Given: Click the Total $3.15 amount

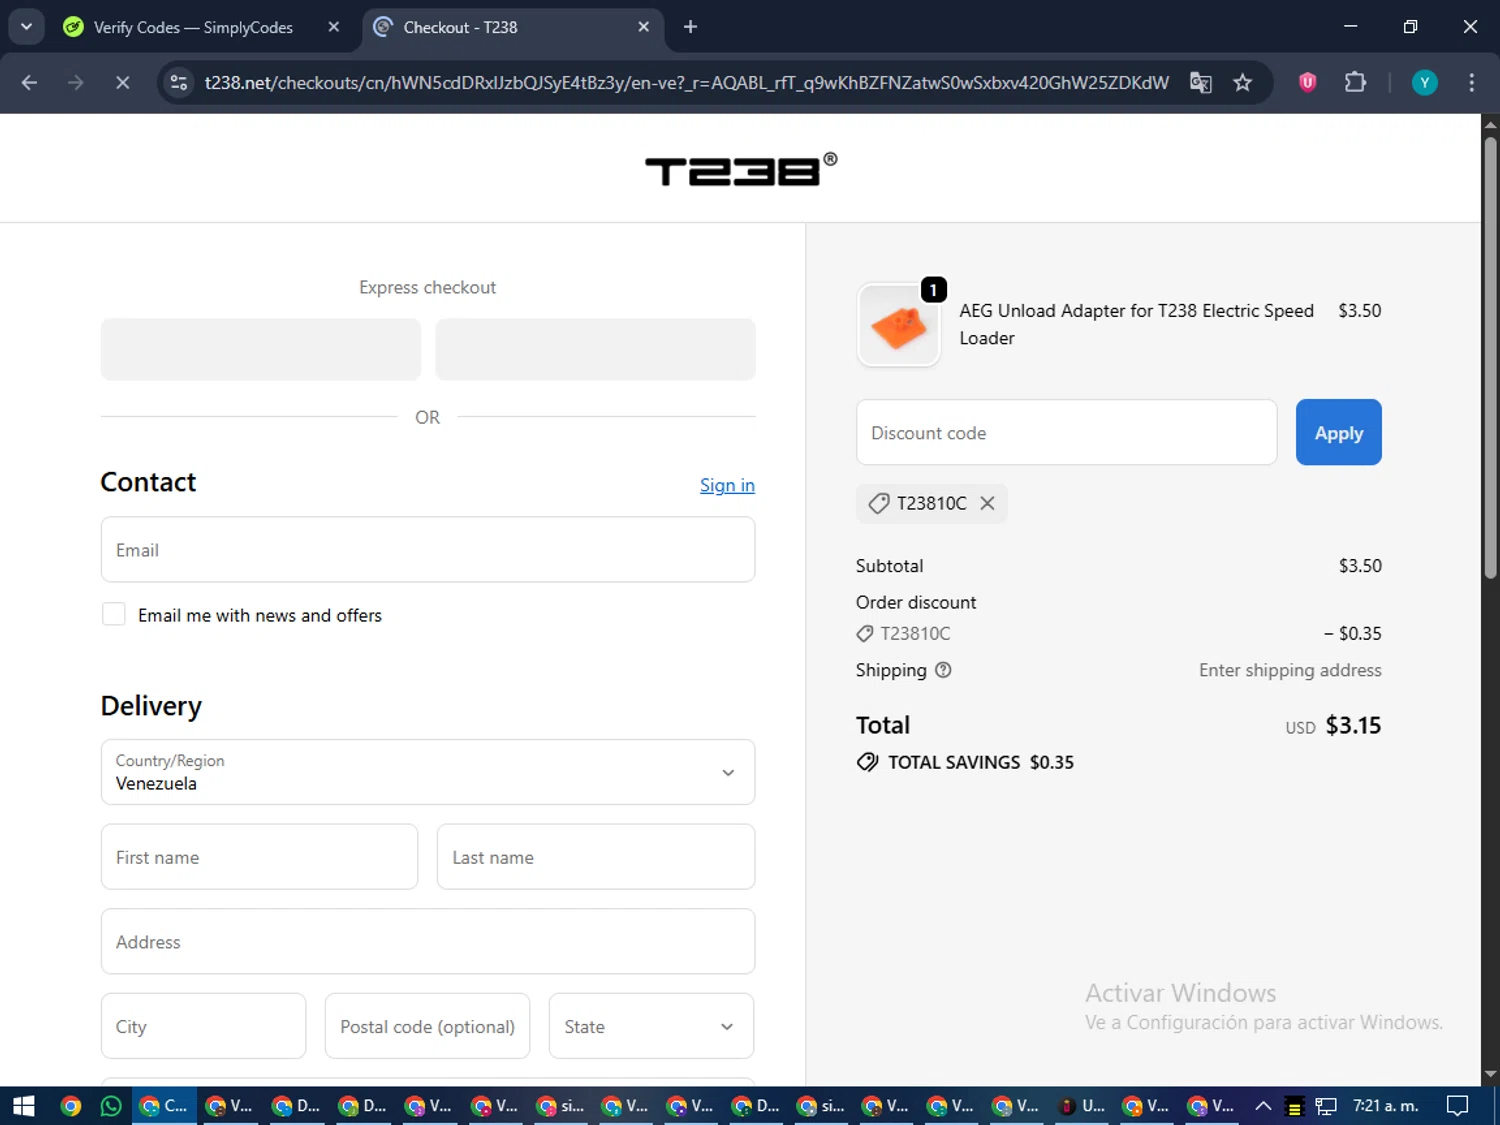Looking at the screenshot, I should pos(1353,725).
